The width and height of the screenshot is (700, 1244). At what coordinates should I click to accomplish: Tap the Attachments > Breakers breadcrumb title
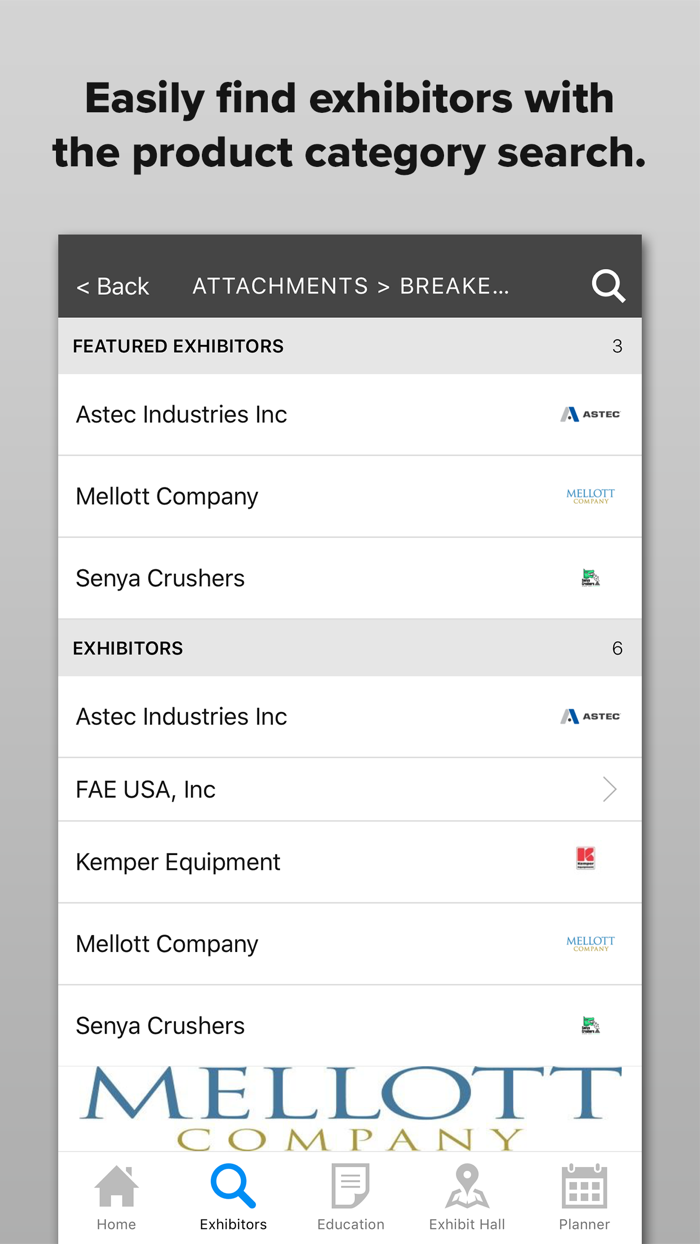click(x=350, y=286)
